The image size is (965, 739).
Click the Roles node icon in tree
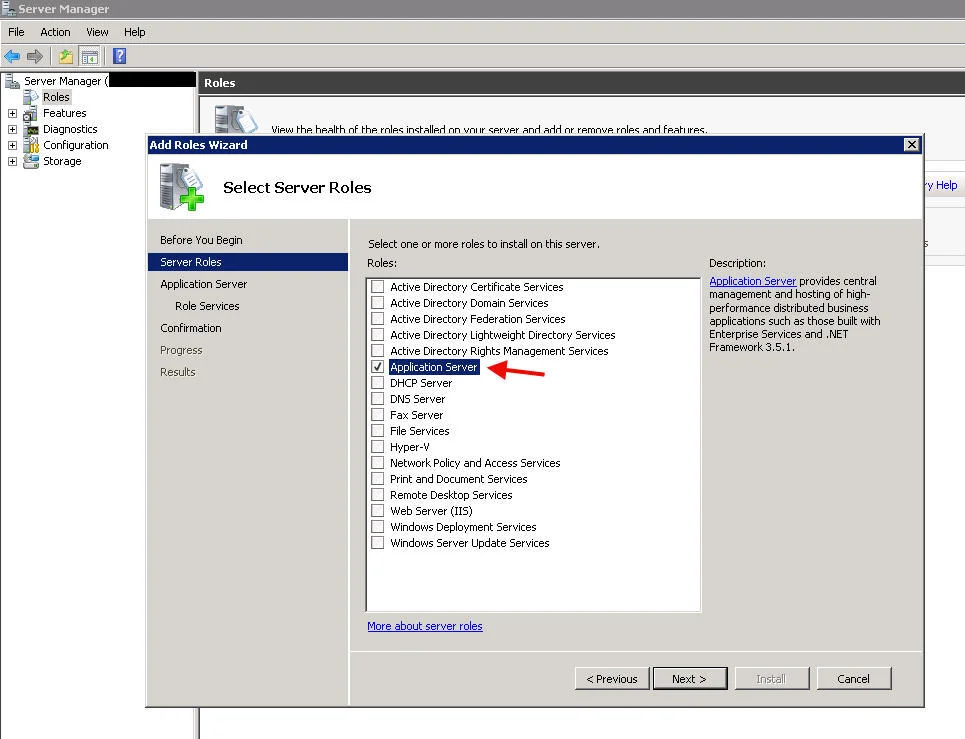[x=31, y=97]
